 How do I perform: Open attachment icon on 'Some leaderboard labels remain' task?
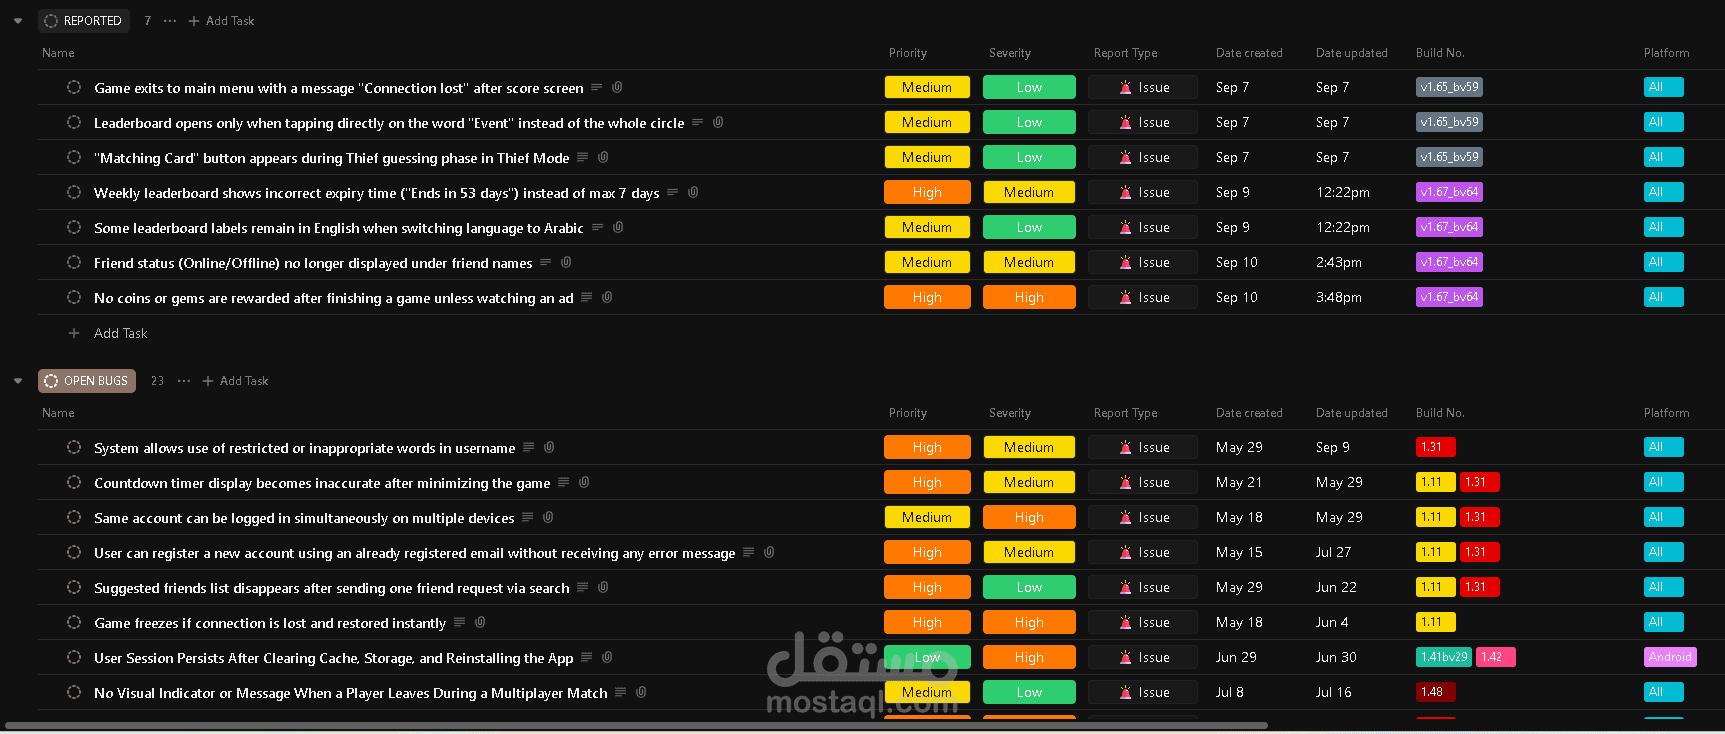click(618, 227)
